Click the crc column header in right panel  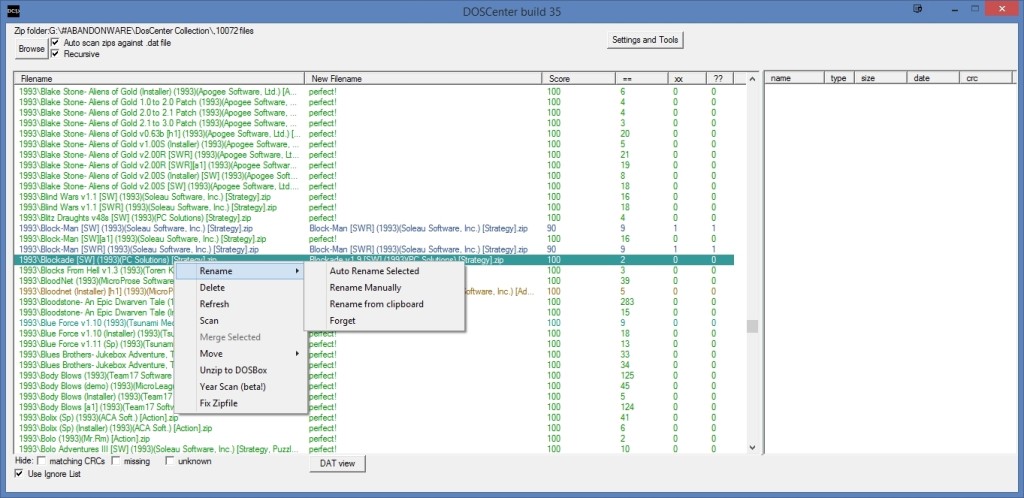click(985, 78)
